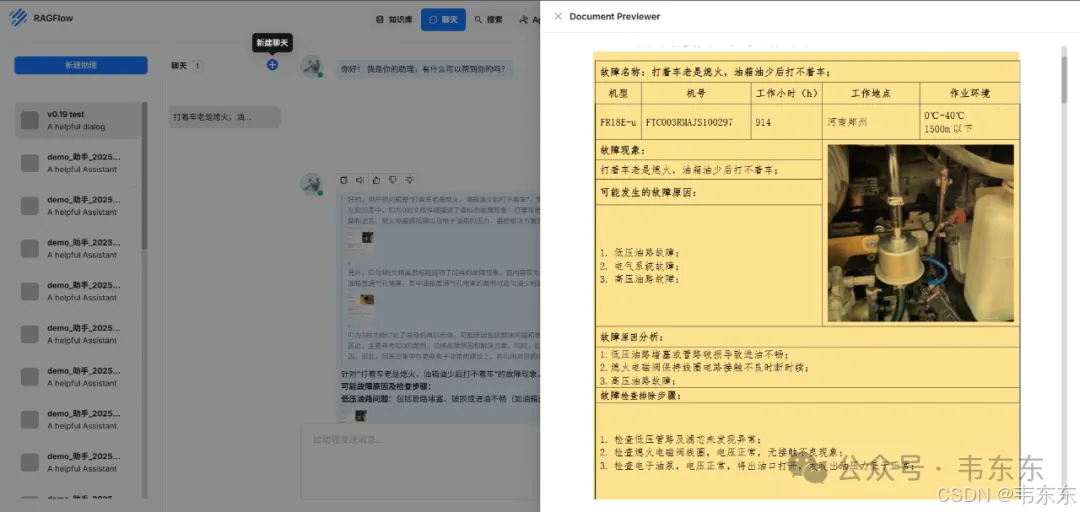Click the 故障原因分析： heading
The image size is (1080, 512).
click(x=632, y=337)
